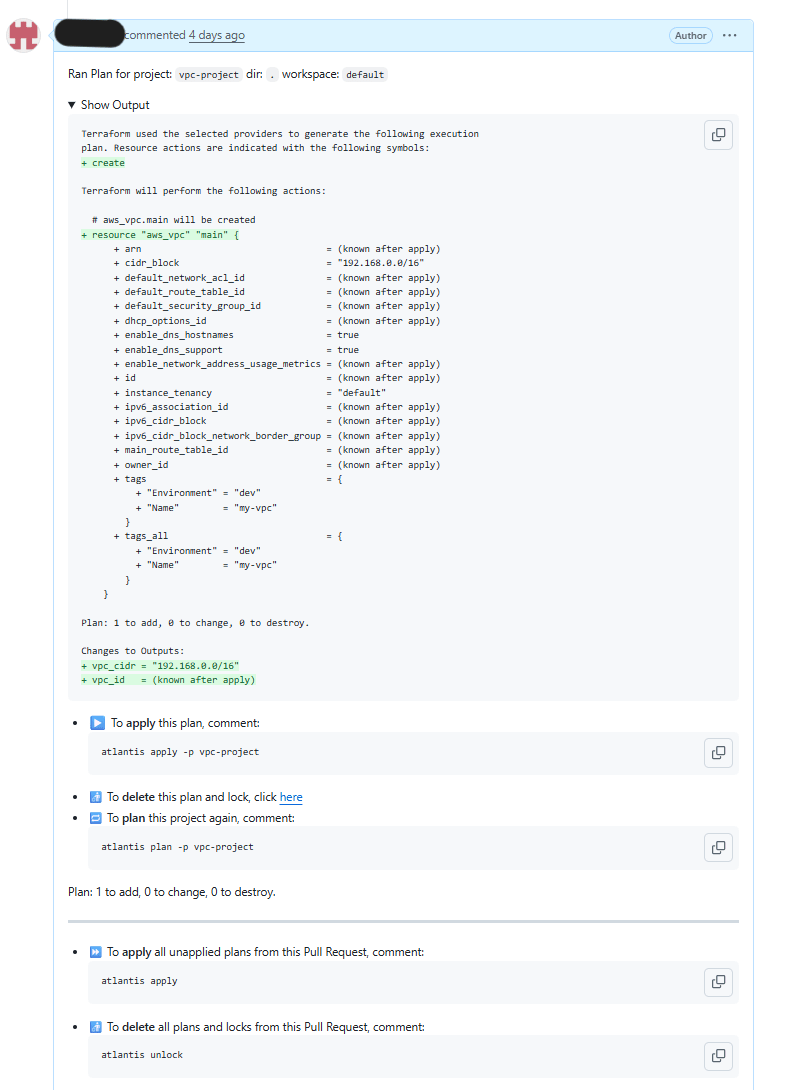Click the repeat emoji beside 'plan this project again'
Screen dimensions: 802x1090
click(96, 818)
